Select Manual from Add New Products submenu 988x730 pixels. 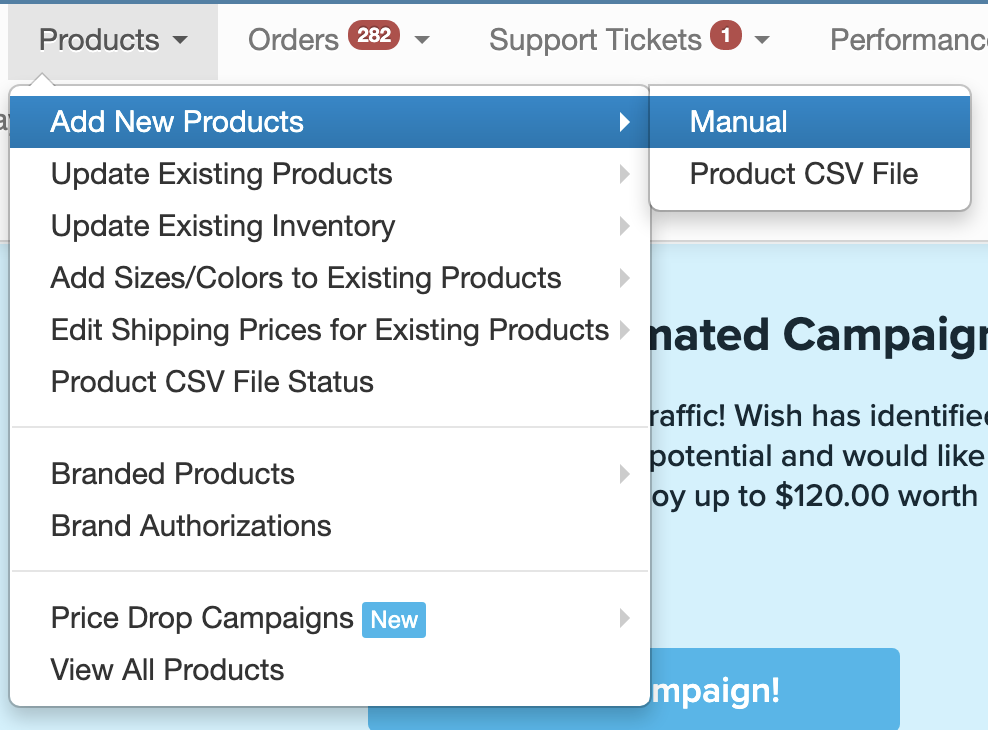pyautogui.click(x=739, y=122)
